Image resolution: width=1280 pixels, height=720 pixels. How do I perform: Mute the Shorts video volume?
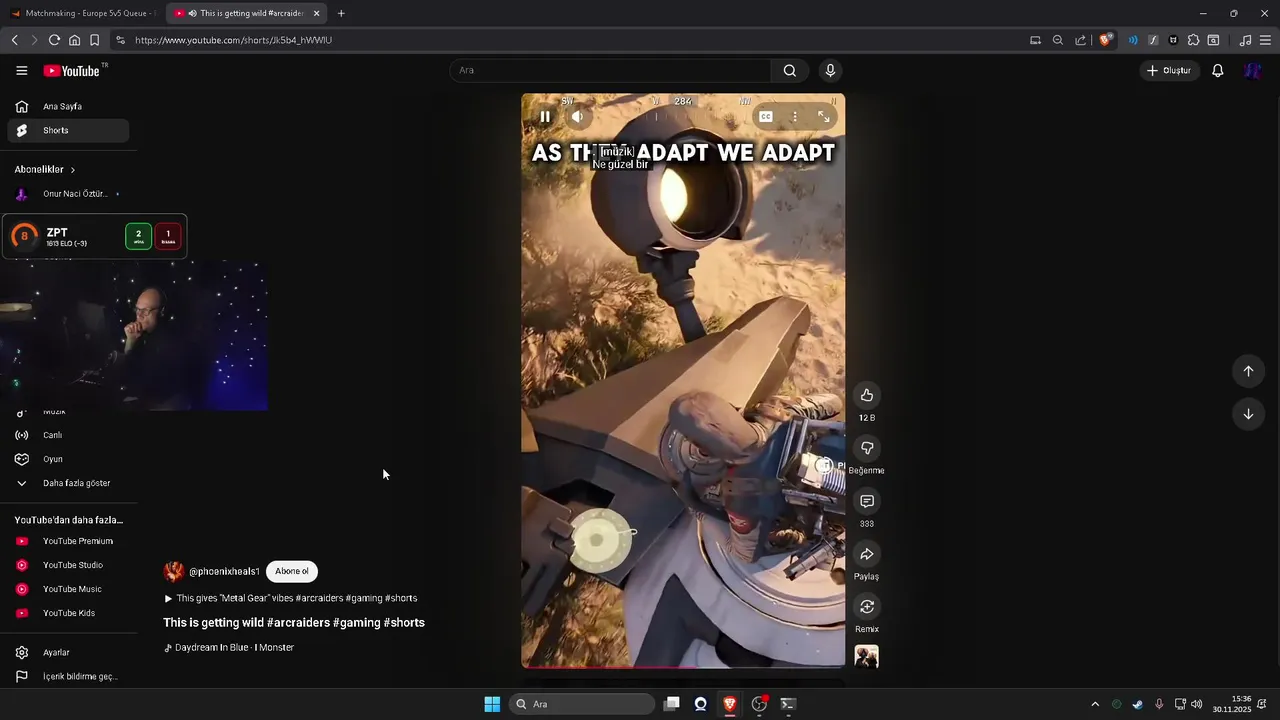tap(577, 117)
